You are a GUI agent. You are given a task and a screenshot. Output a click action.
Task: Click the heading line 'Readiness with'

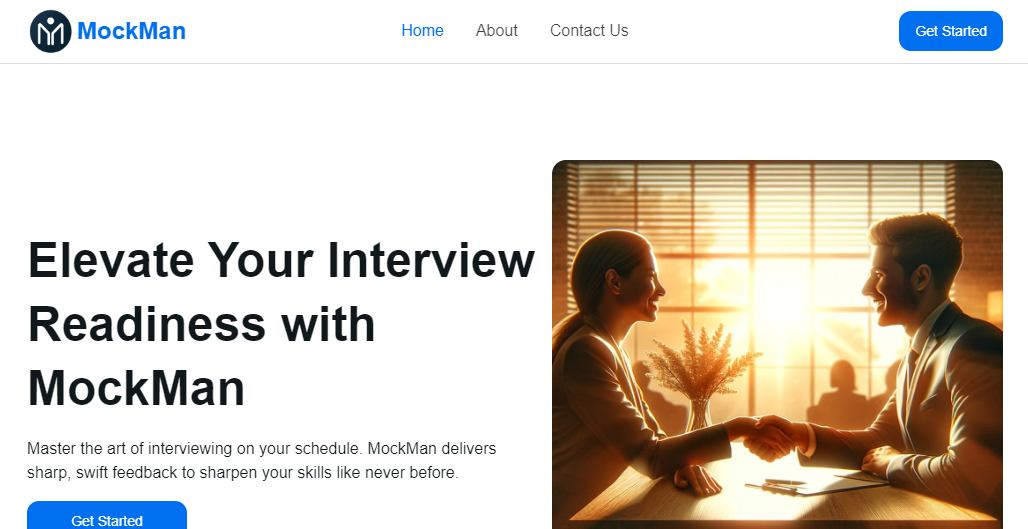coord(201,324)
